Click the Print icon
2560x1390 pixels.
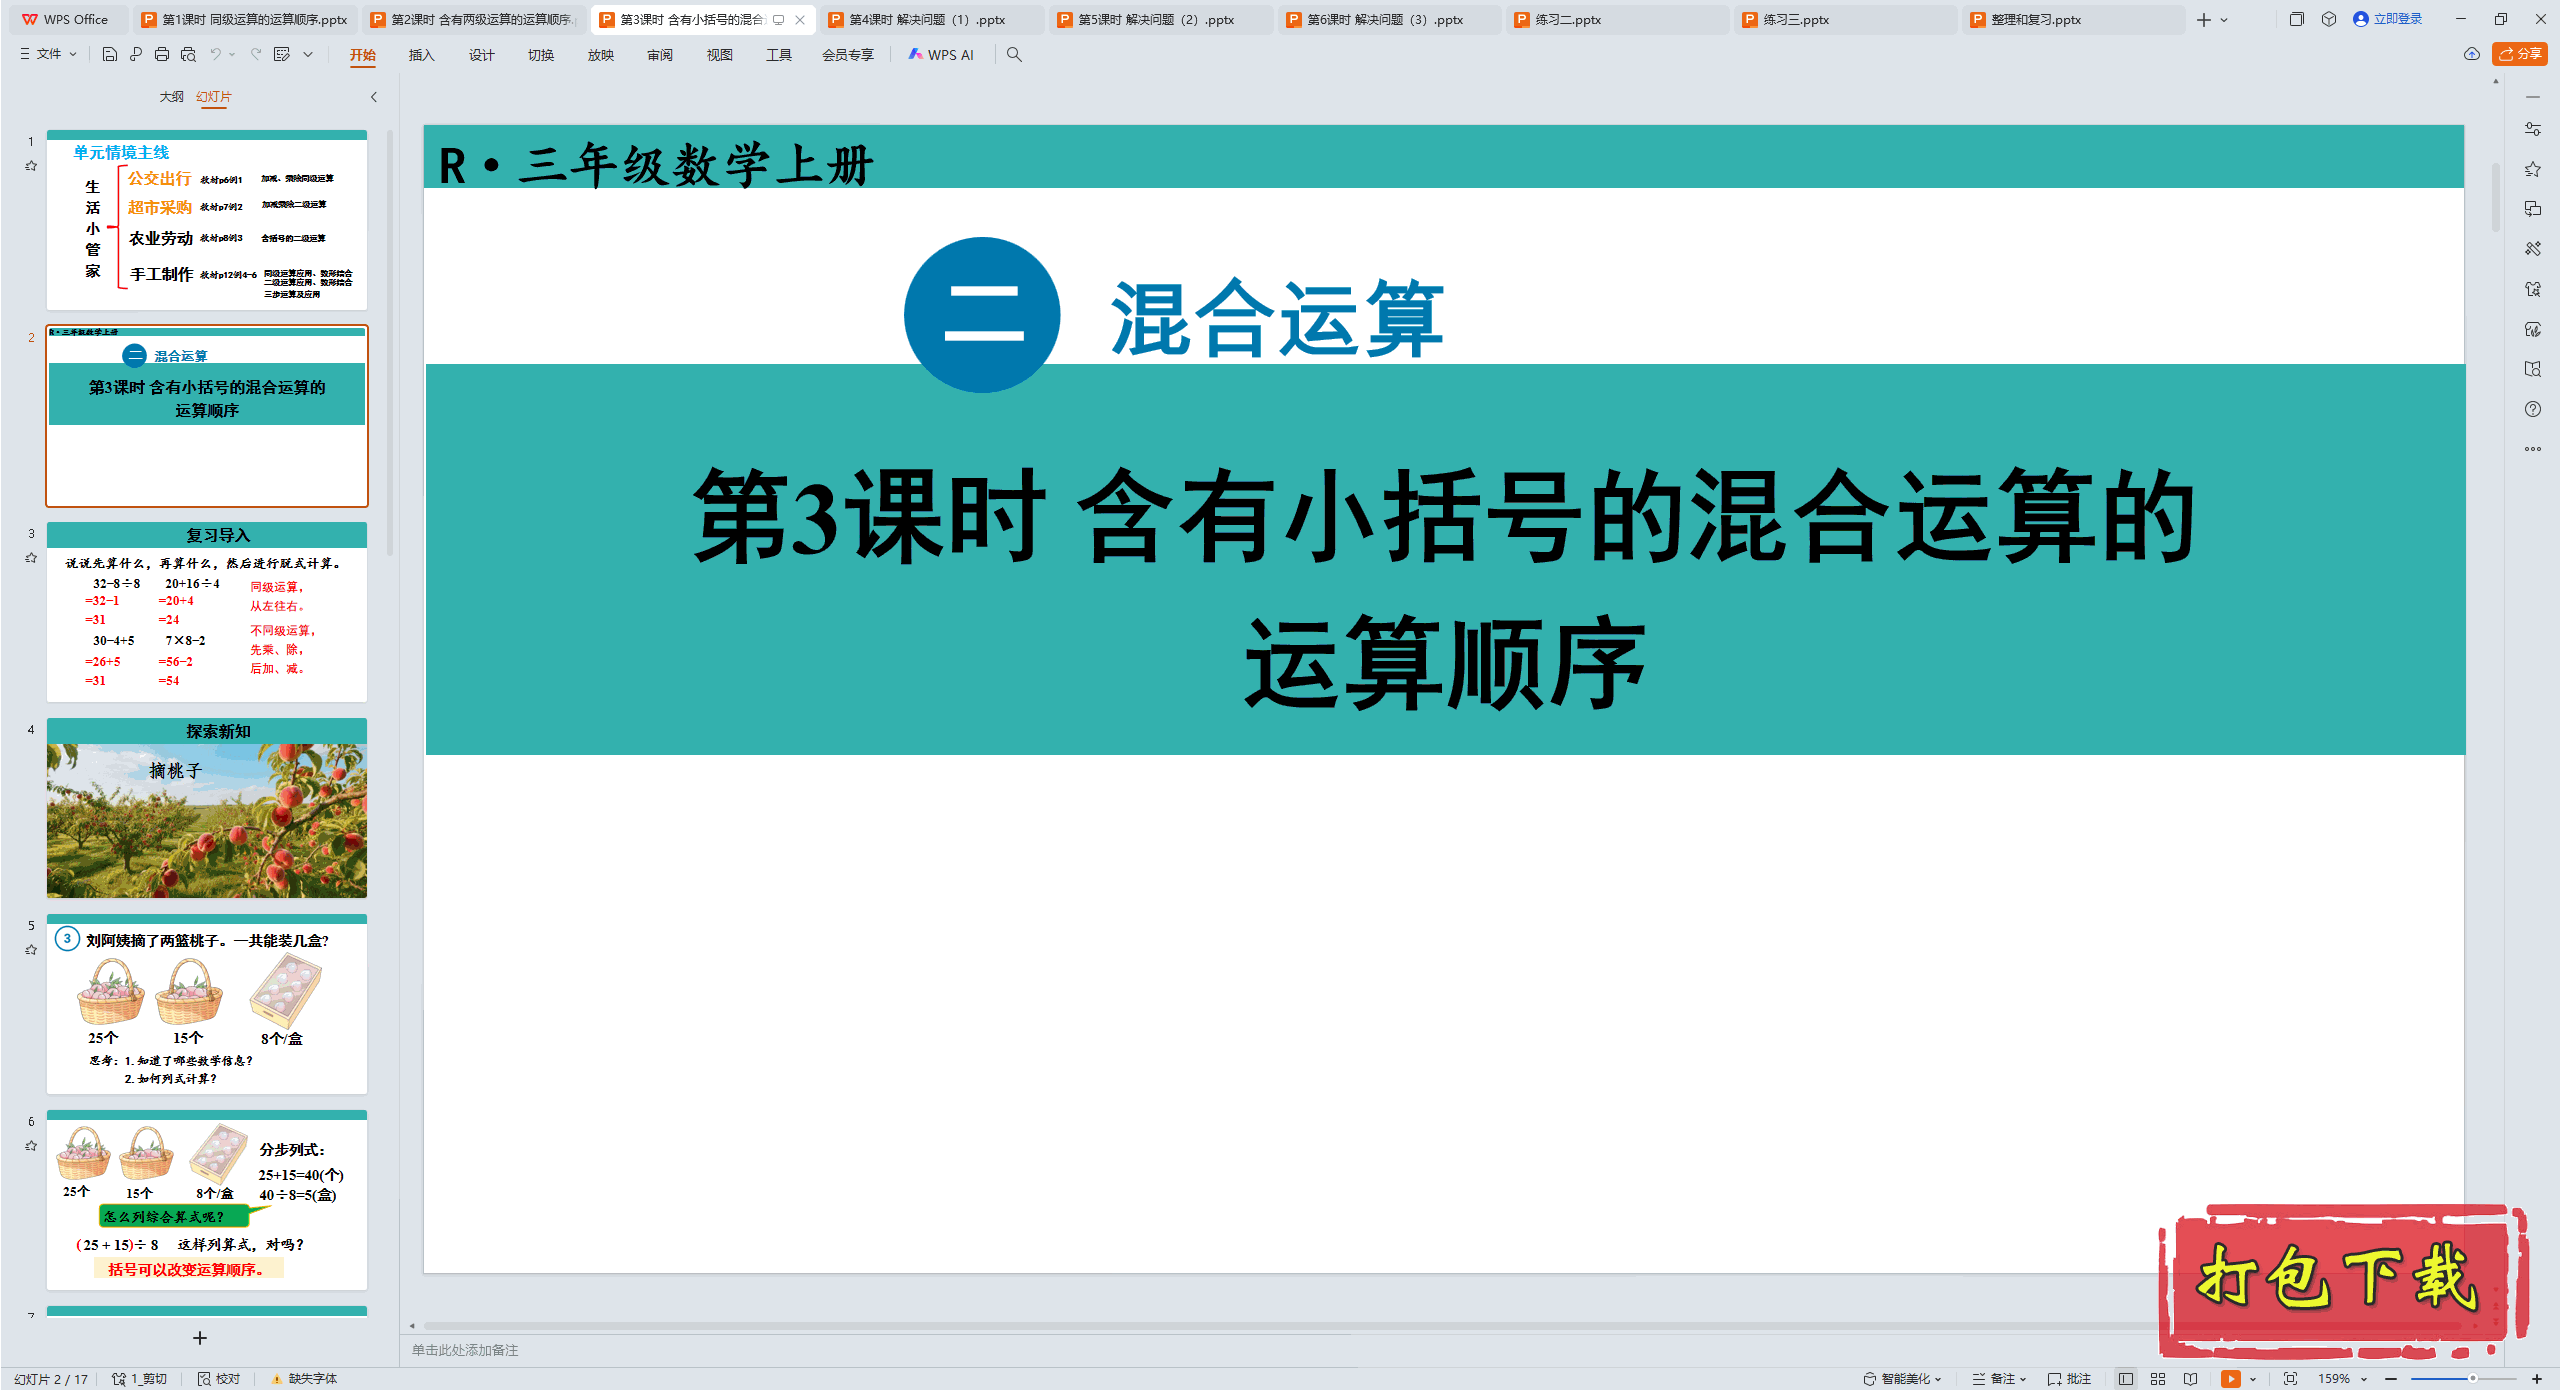click(x=162, y=54)
